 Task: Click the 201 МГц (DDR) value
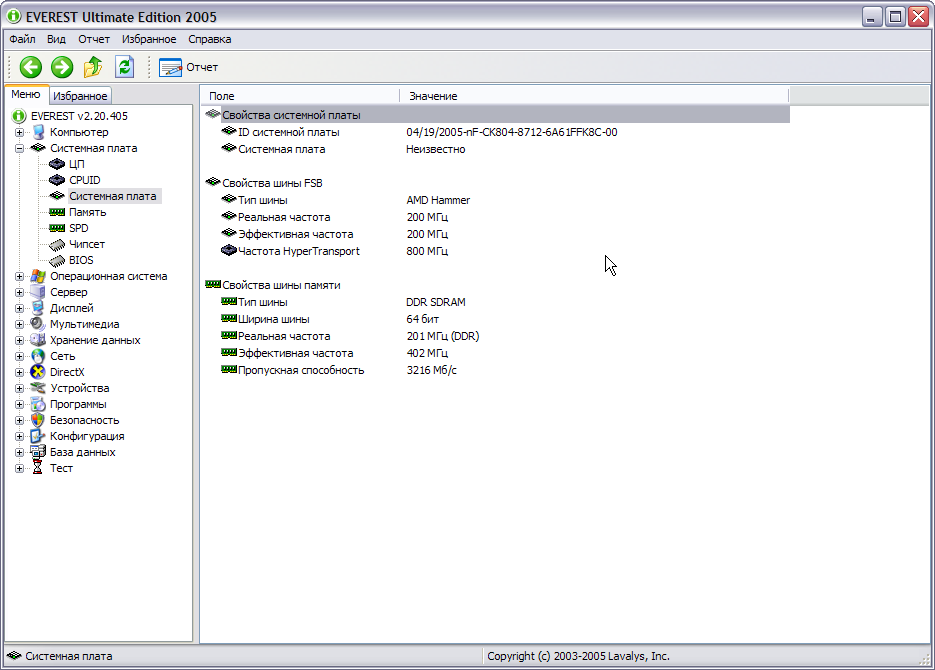tap(442, 336)
